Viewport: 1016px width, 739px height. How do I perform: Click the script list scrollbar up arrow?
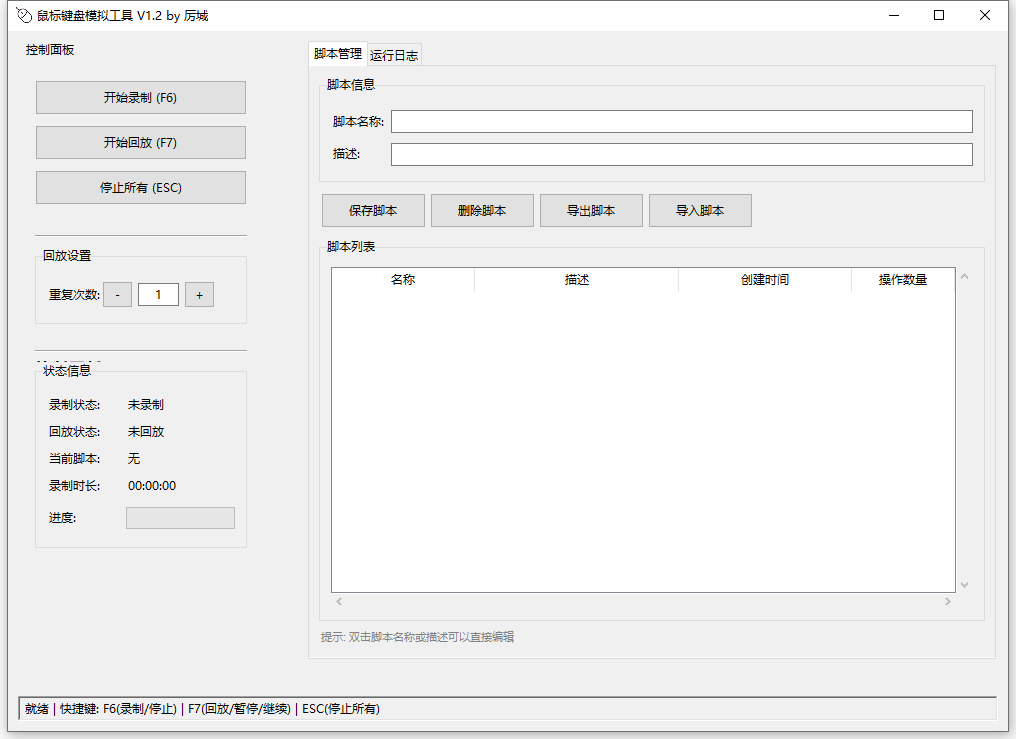coord(963,276)
